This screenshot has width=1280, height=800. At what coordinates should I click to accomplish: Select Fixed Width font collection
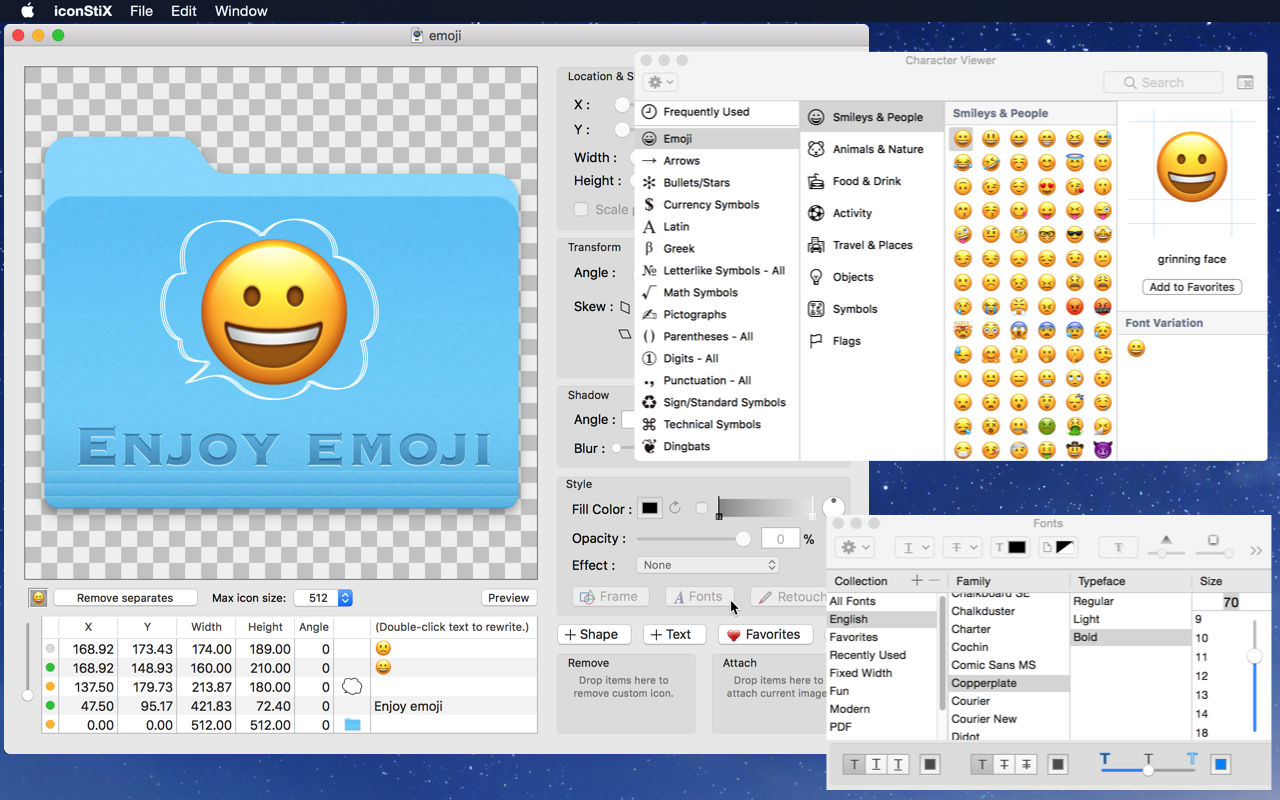point(882,673)
